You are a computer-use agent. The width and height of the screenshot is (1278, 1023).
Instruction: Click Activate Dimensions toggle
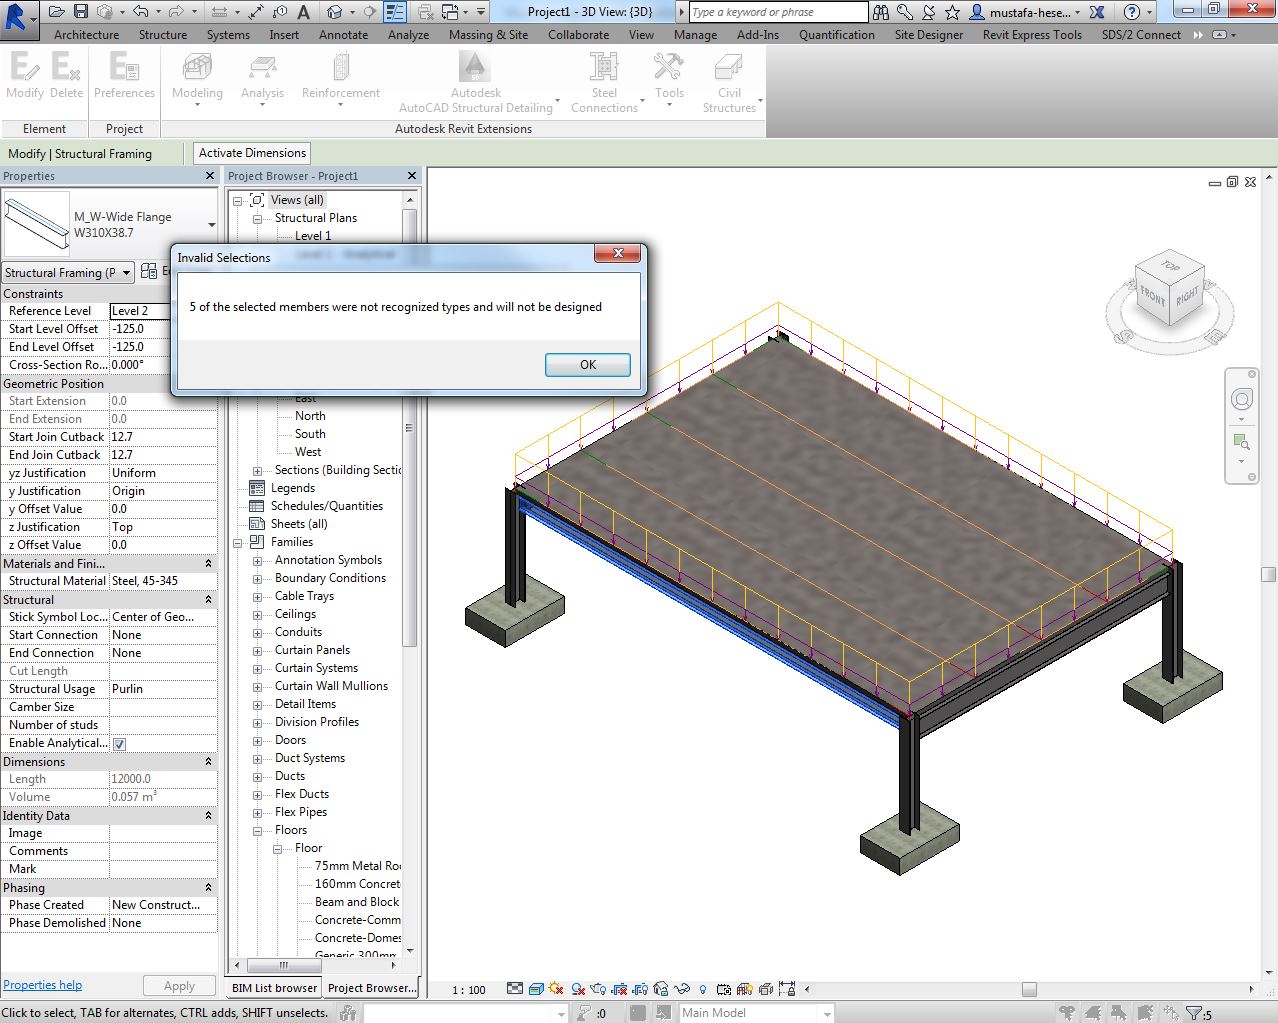(x=251, y=153)
